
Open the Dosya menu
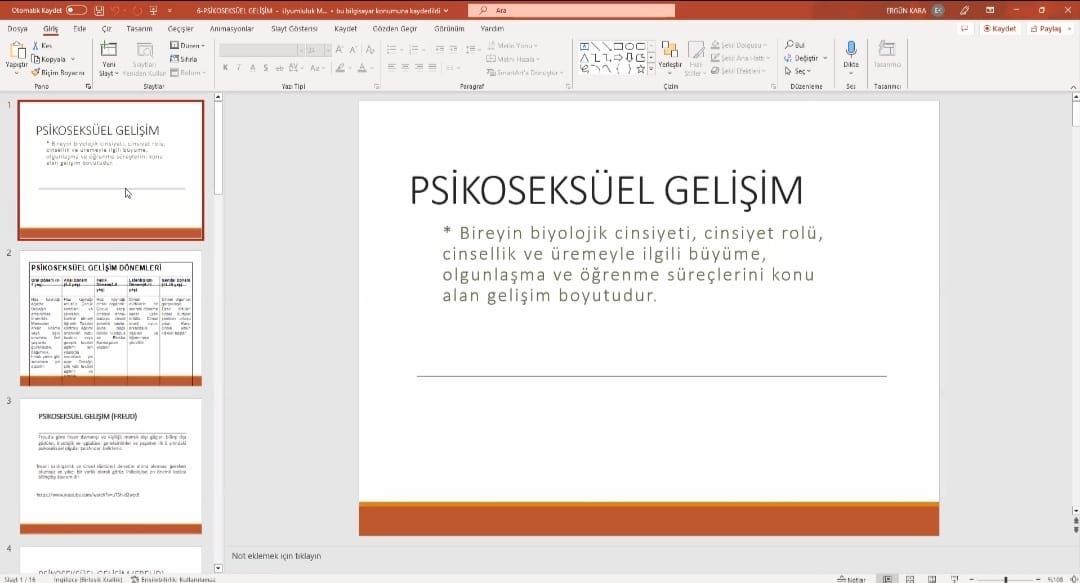click(x=18, y=29)
